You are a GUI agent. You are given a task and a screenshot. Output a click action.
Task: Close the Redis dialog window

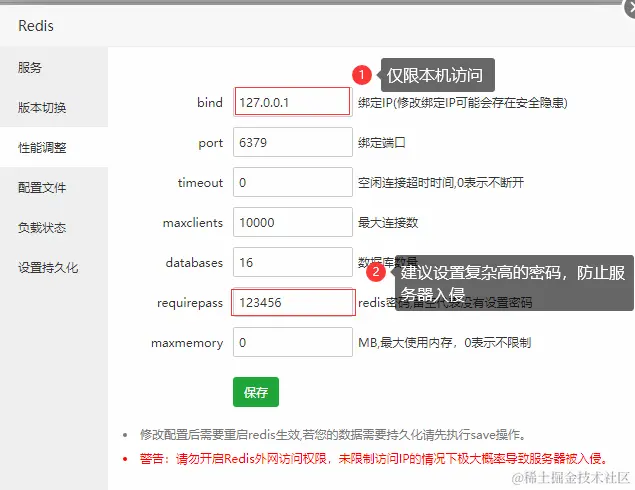[x=630, y=8]
